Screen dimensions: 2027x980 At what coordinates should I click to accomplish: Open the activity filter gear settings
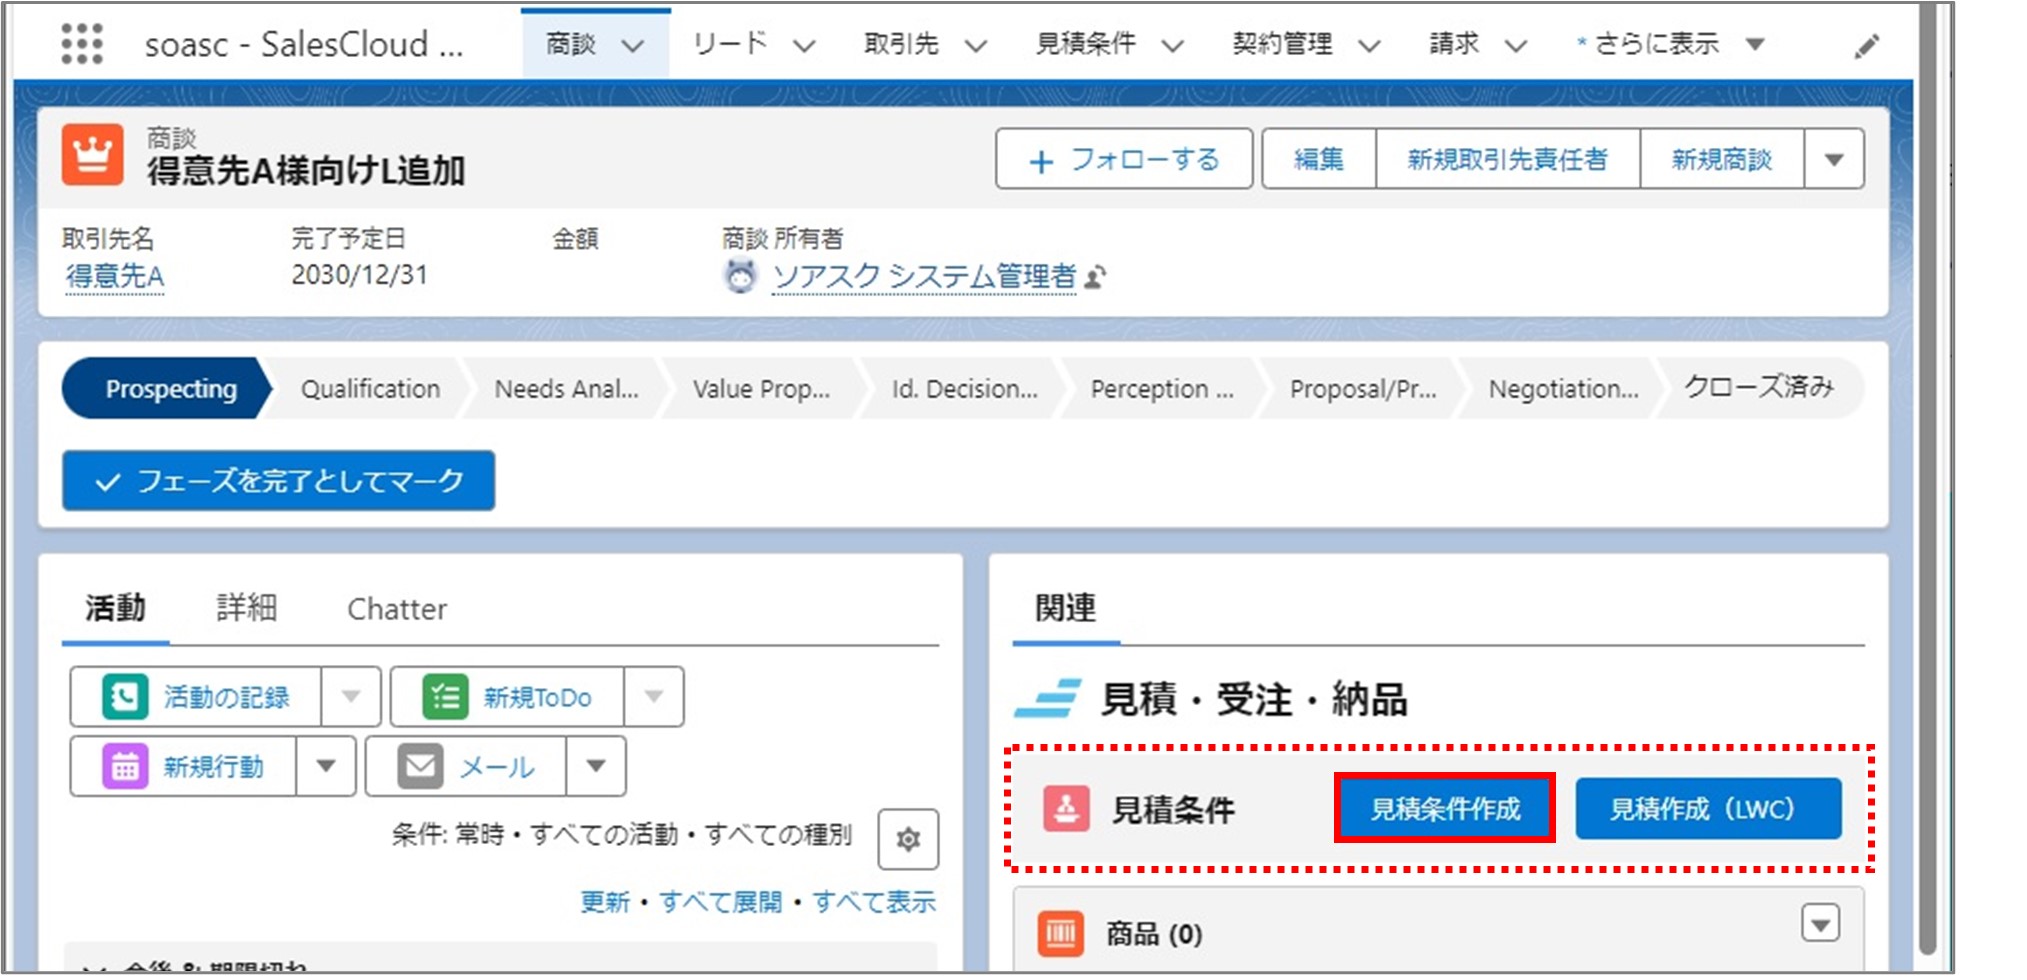click(x=908, y=839)
